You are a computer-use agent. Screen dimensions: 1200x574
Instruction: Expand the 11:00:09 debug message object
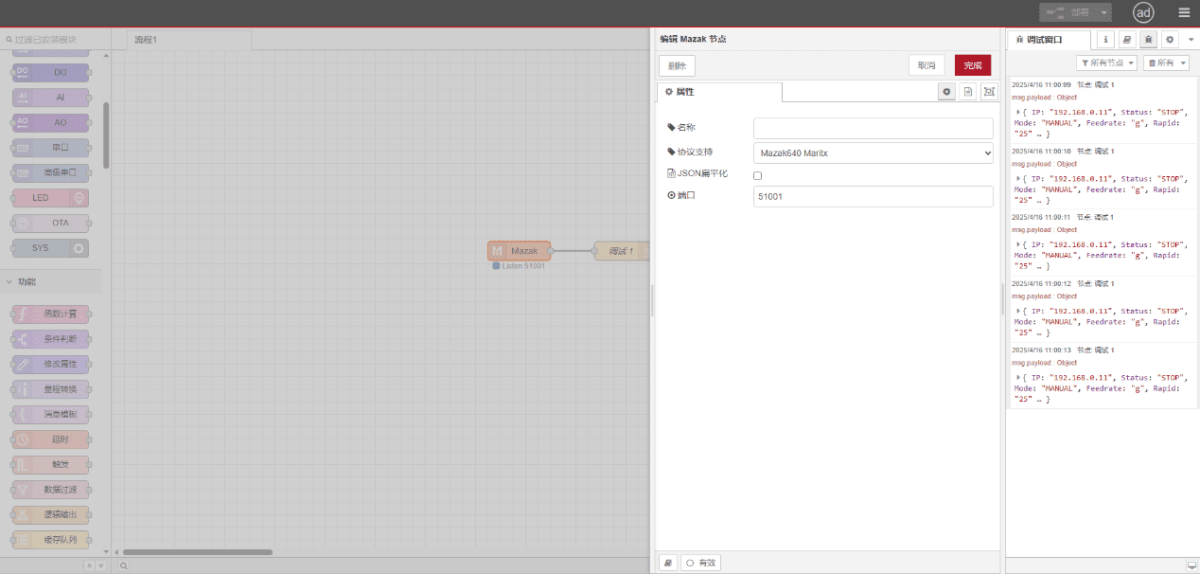coord(1019,114)
